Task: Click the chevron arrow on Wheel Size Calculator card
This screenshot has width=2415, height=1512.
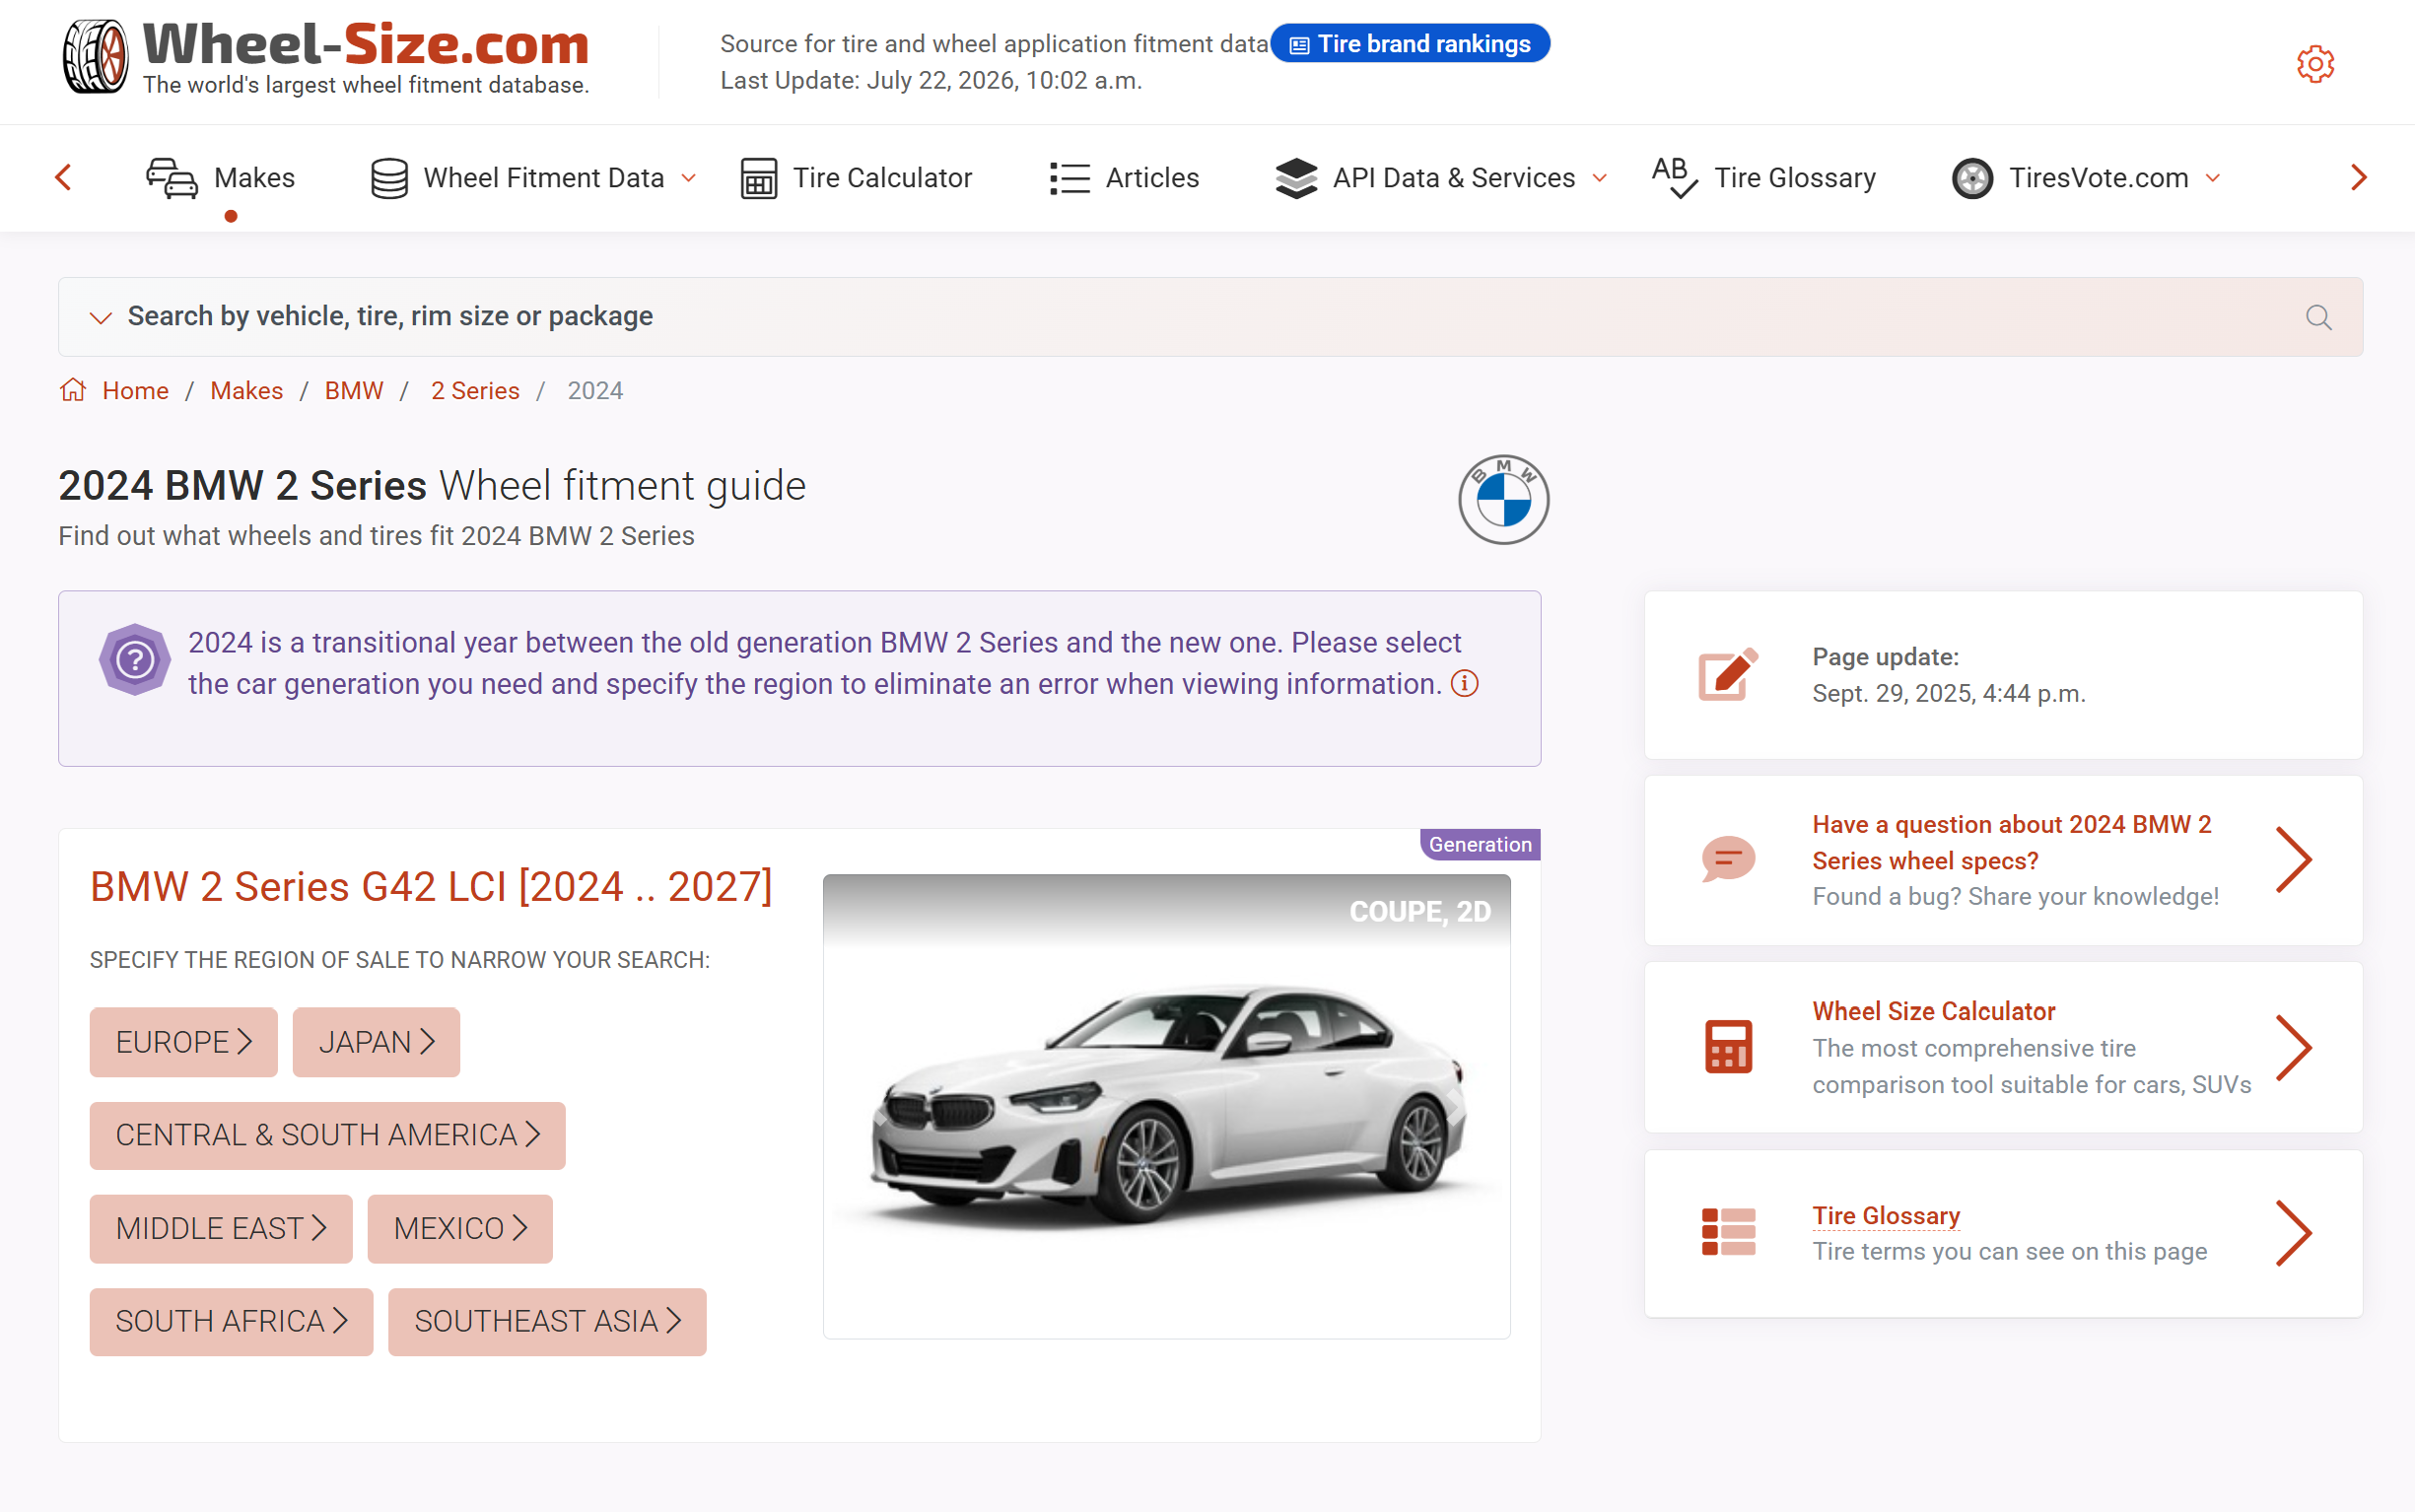Action: 2293,1047
